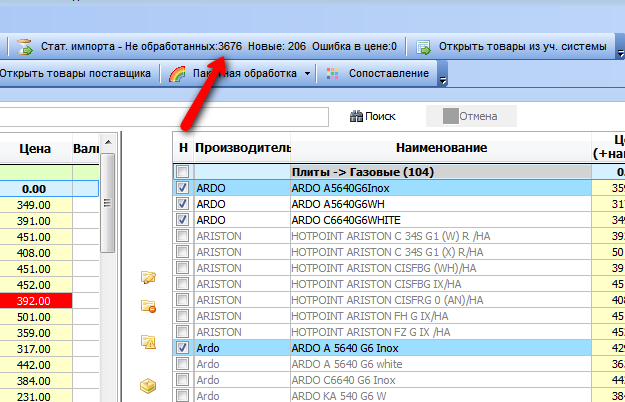Uncheck ARDO A5640G6WH checkbox
The height and width of the screenshot is (402, 625).
coord(183,204)
